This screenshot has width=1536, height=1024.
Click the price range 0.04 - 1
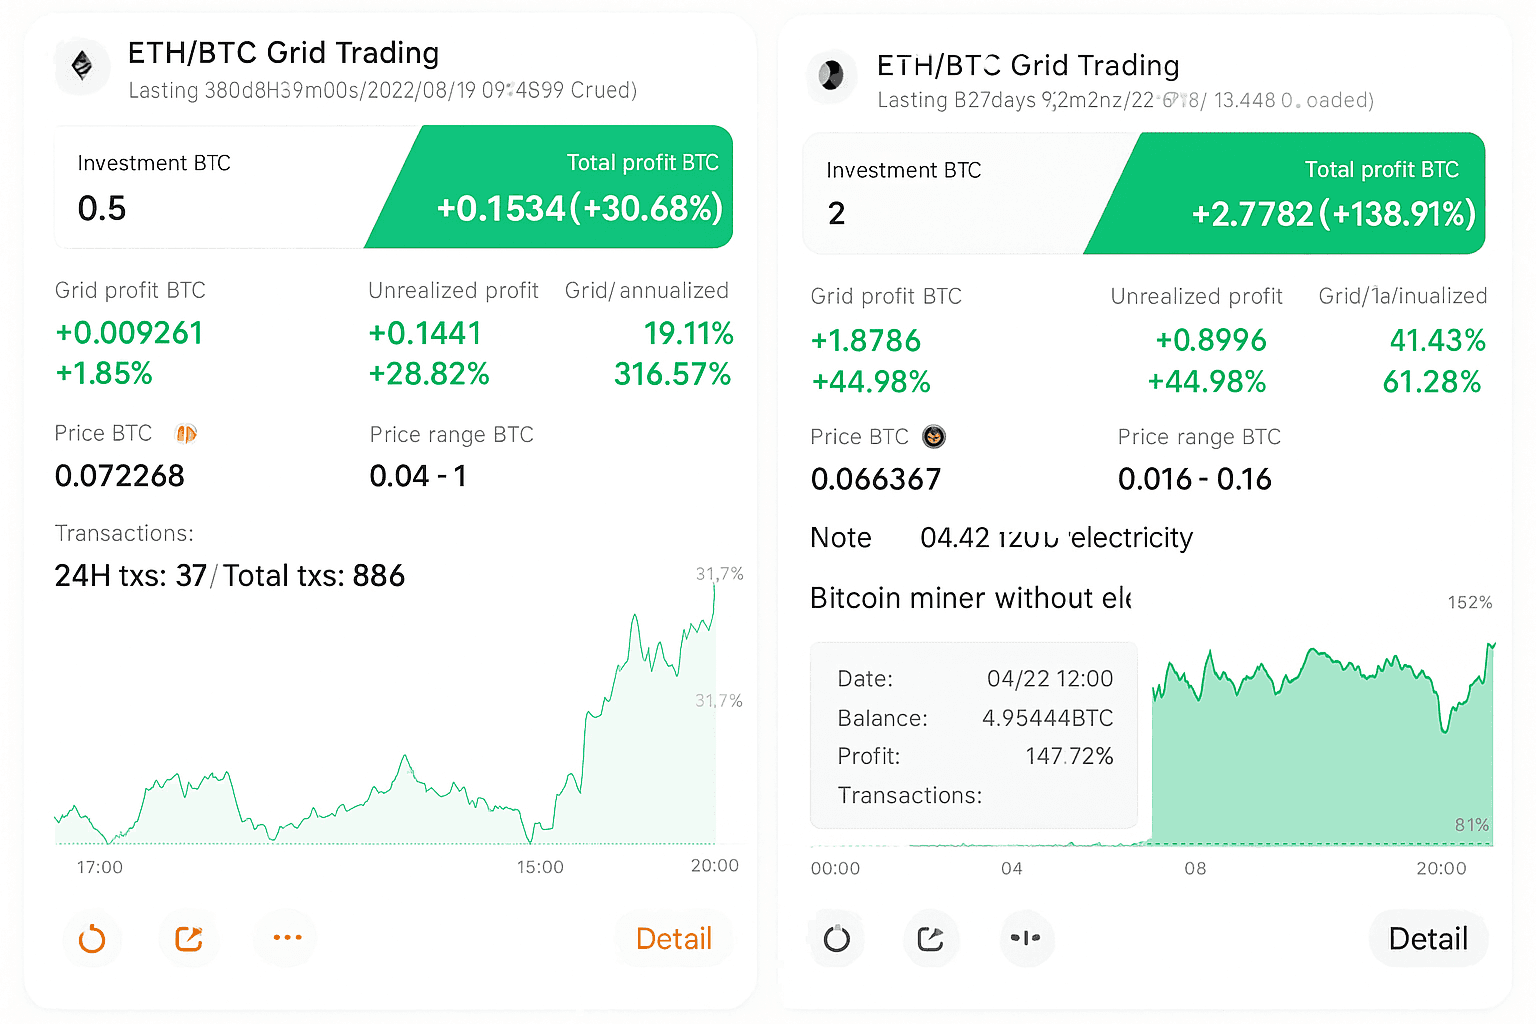coord(418,475)
